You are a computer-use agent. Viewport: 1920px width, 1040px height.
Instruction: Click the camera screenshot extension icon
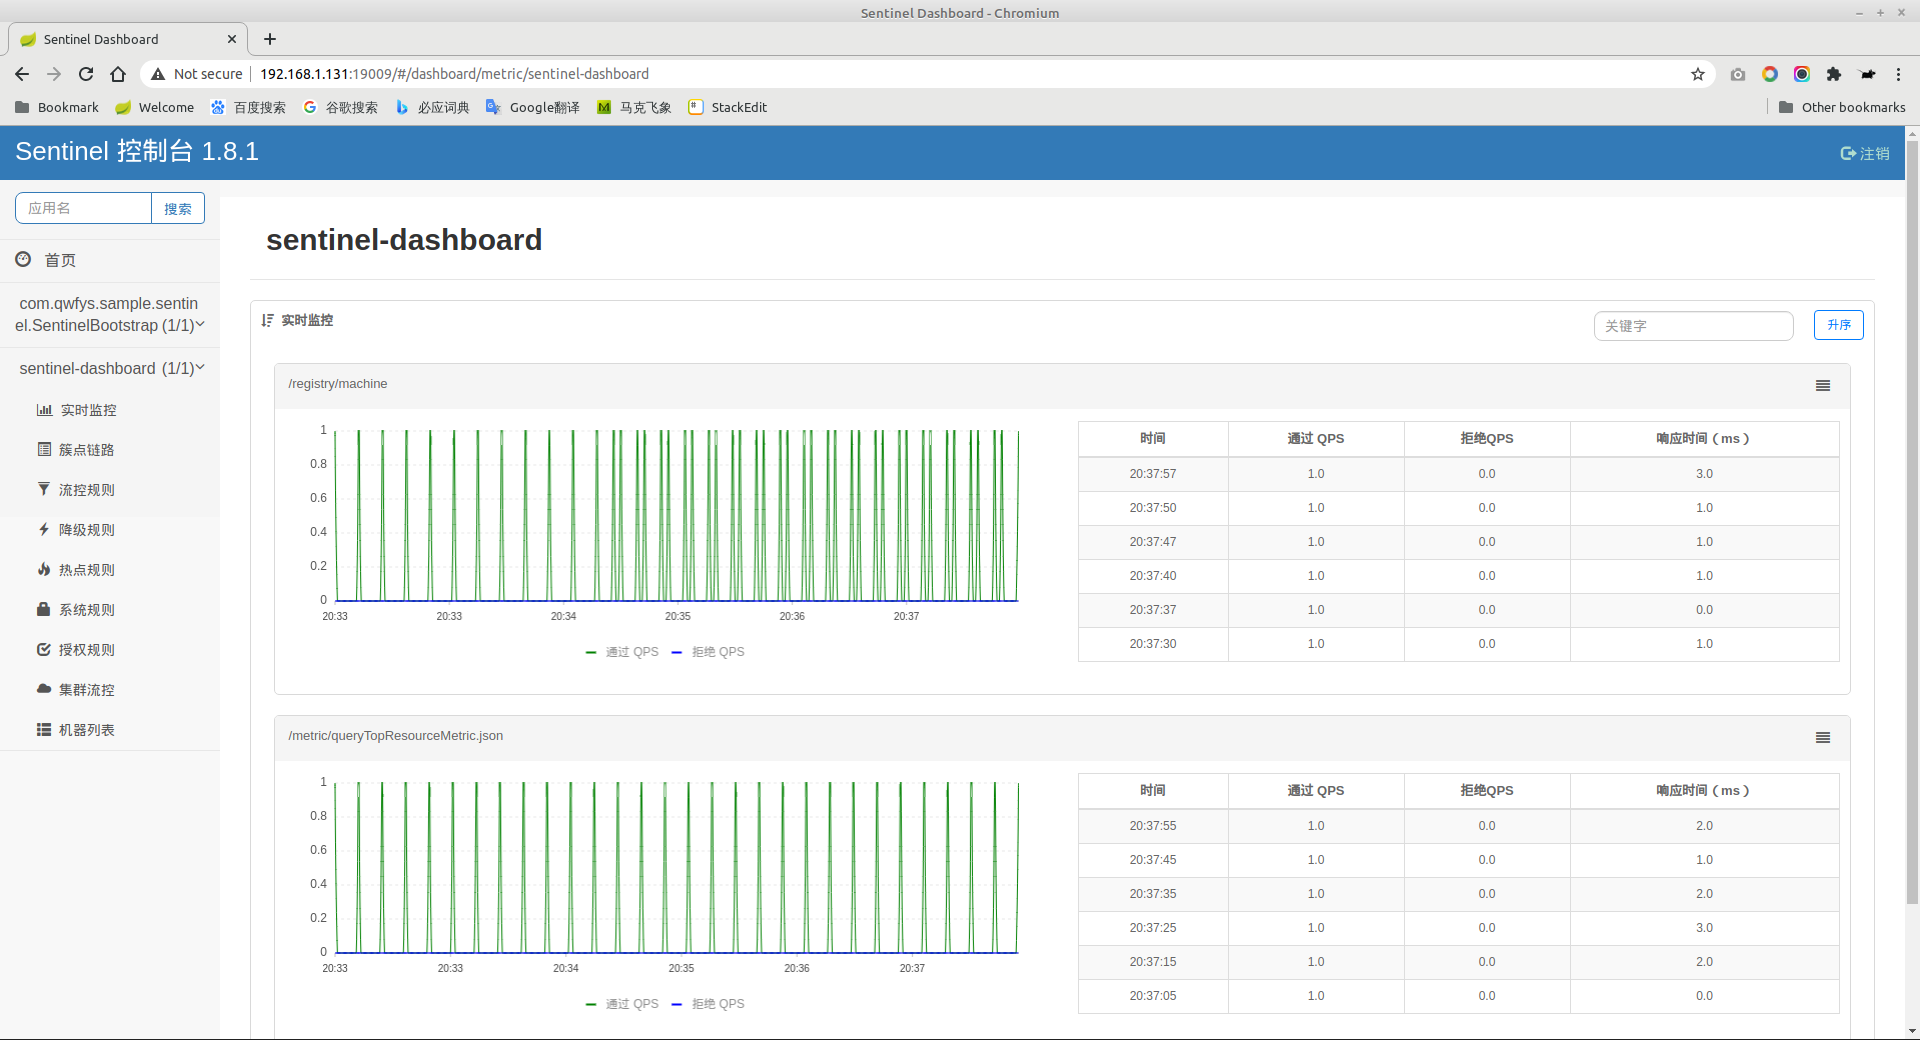coord(1738,74)
